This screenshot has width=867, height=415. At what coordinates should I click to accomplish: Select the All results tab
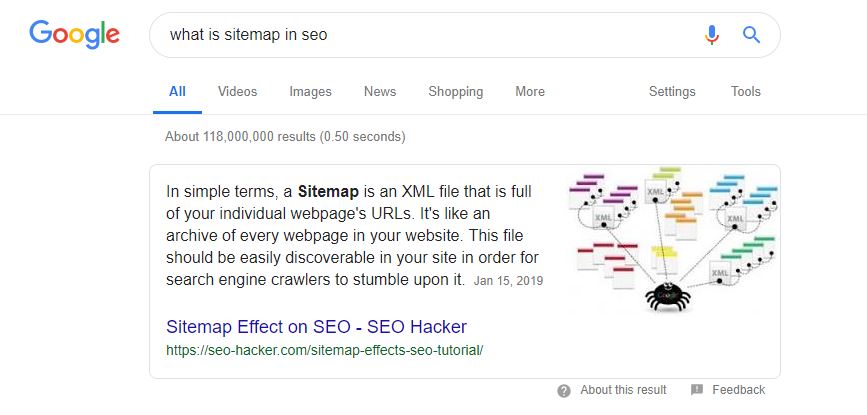click(x=177, y=91)
